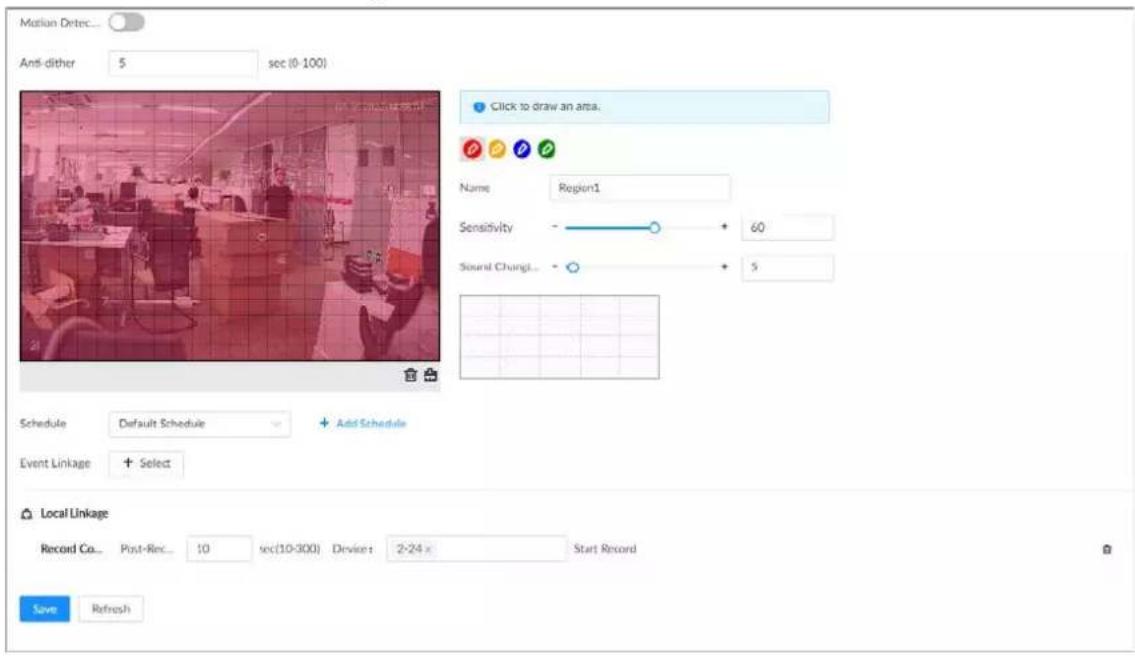Click the Anti-dither input field
The height and width of the screenshot is (656, 1135).
[183, 63]
